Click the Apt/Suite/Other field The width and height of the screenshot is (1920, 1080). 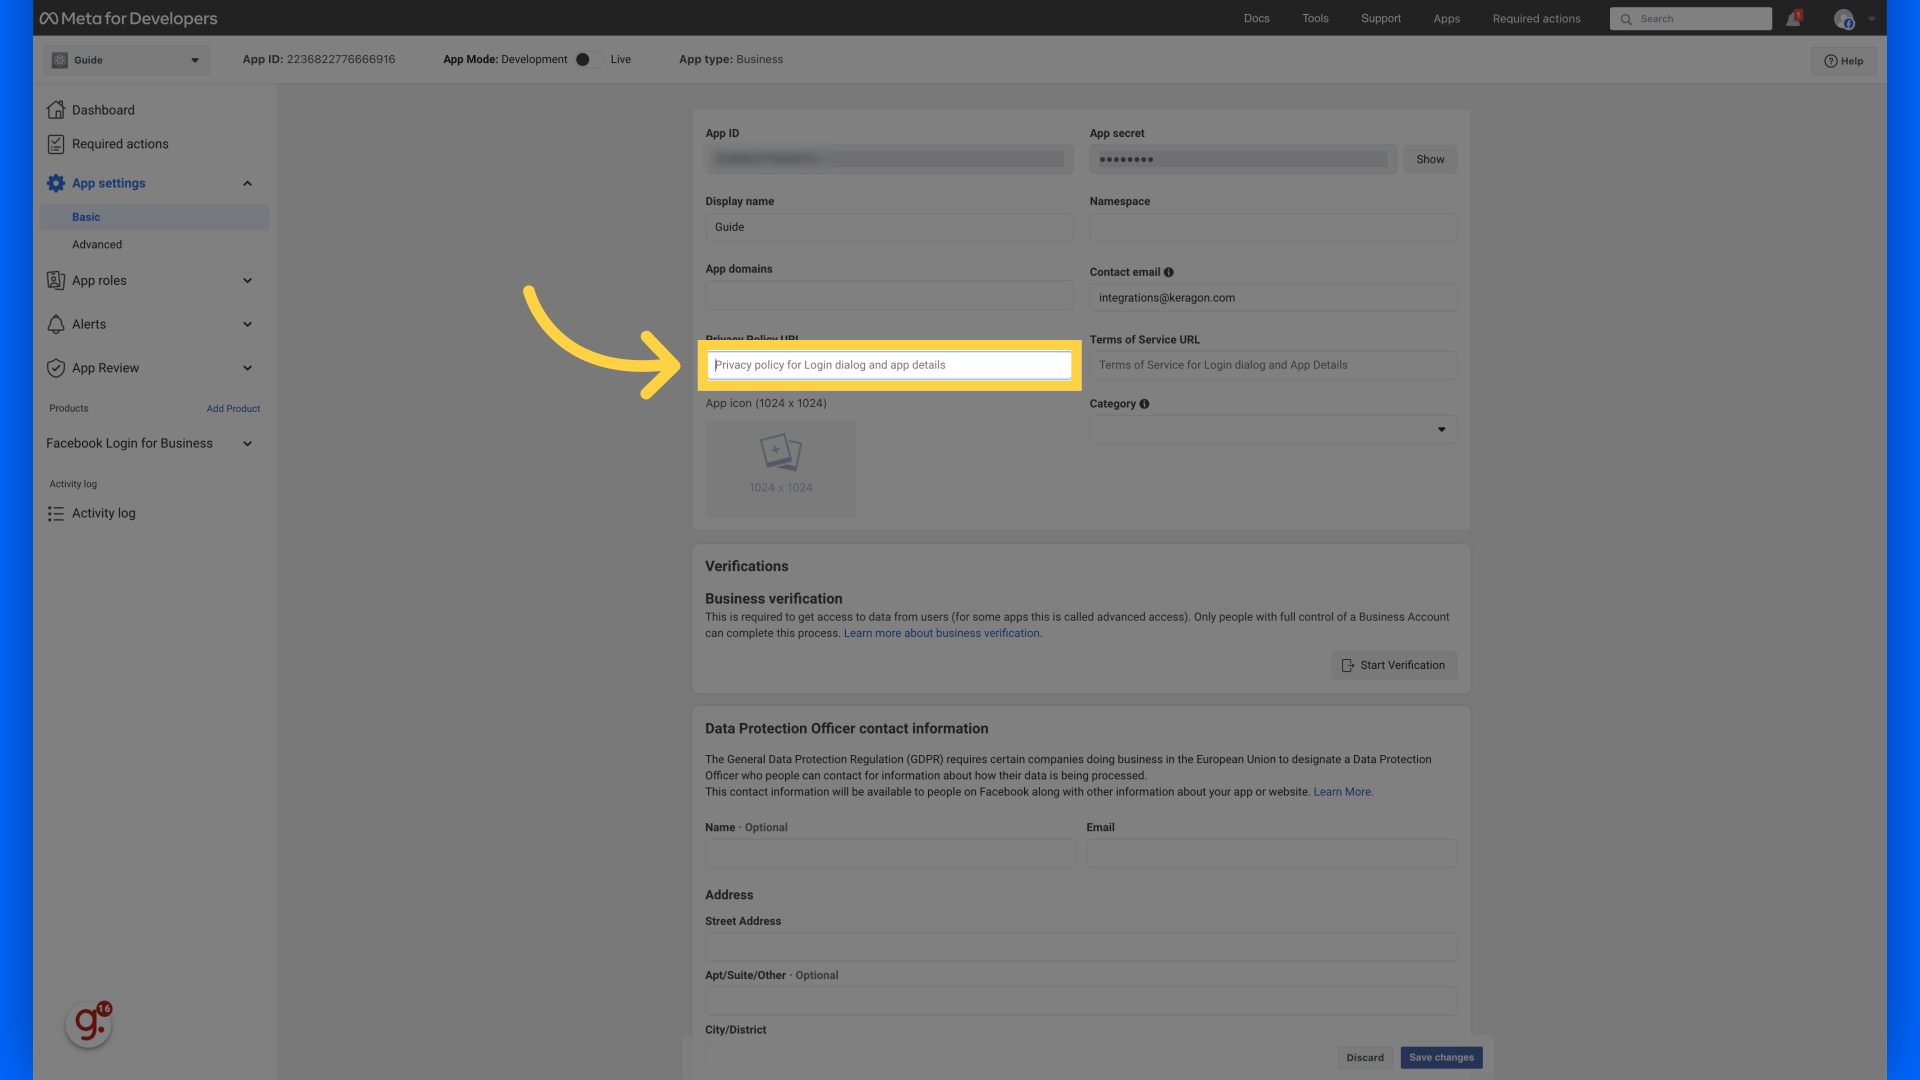pyautogui.click(x=1081, y=1001)
